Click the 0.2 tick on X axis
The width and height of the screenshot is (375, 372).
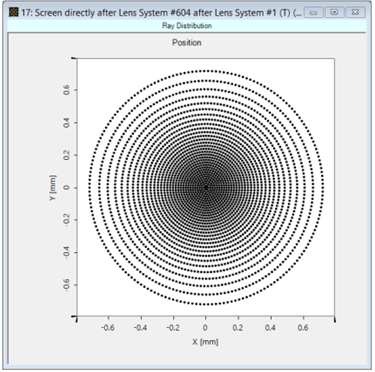pyautogui.click(x=238, y=328)
